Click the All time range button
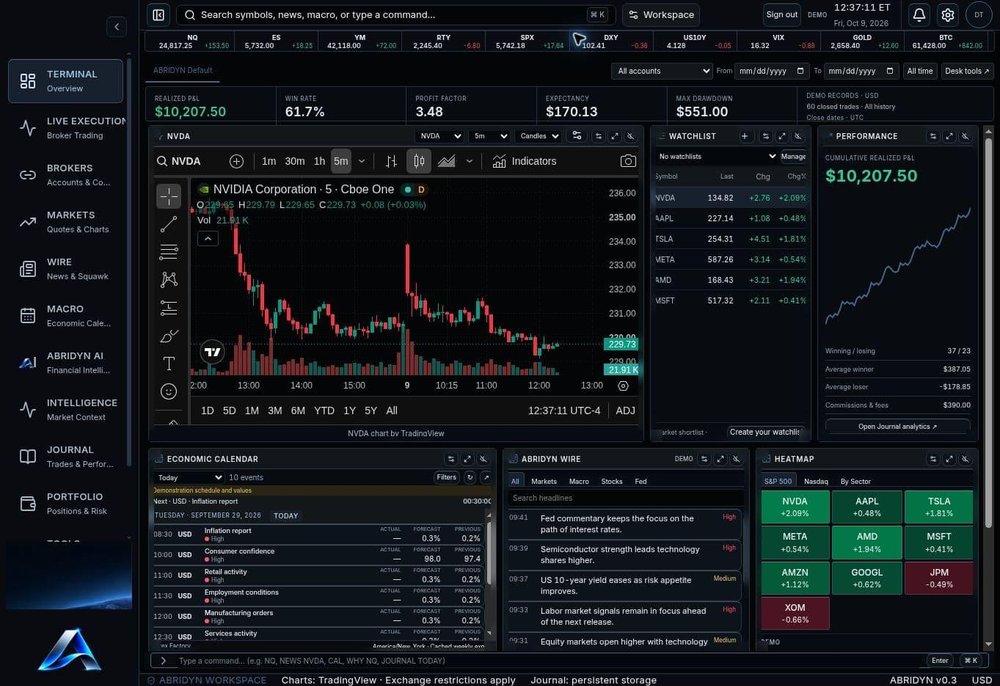Viewport: 1000px width, 686px height. (x=920, y=71)
